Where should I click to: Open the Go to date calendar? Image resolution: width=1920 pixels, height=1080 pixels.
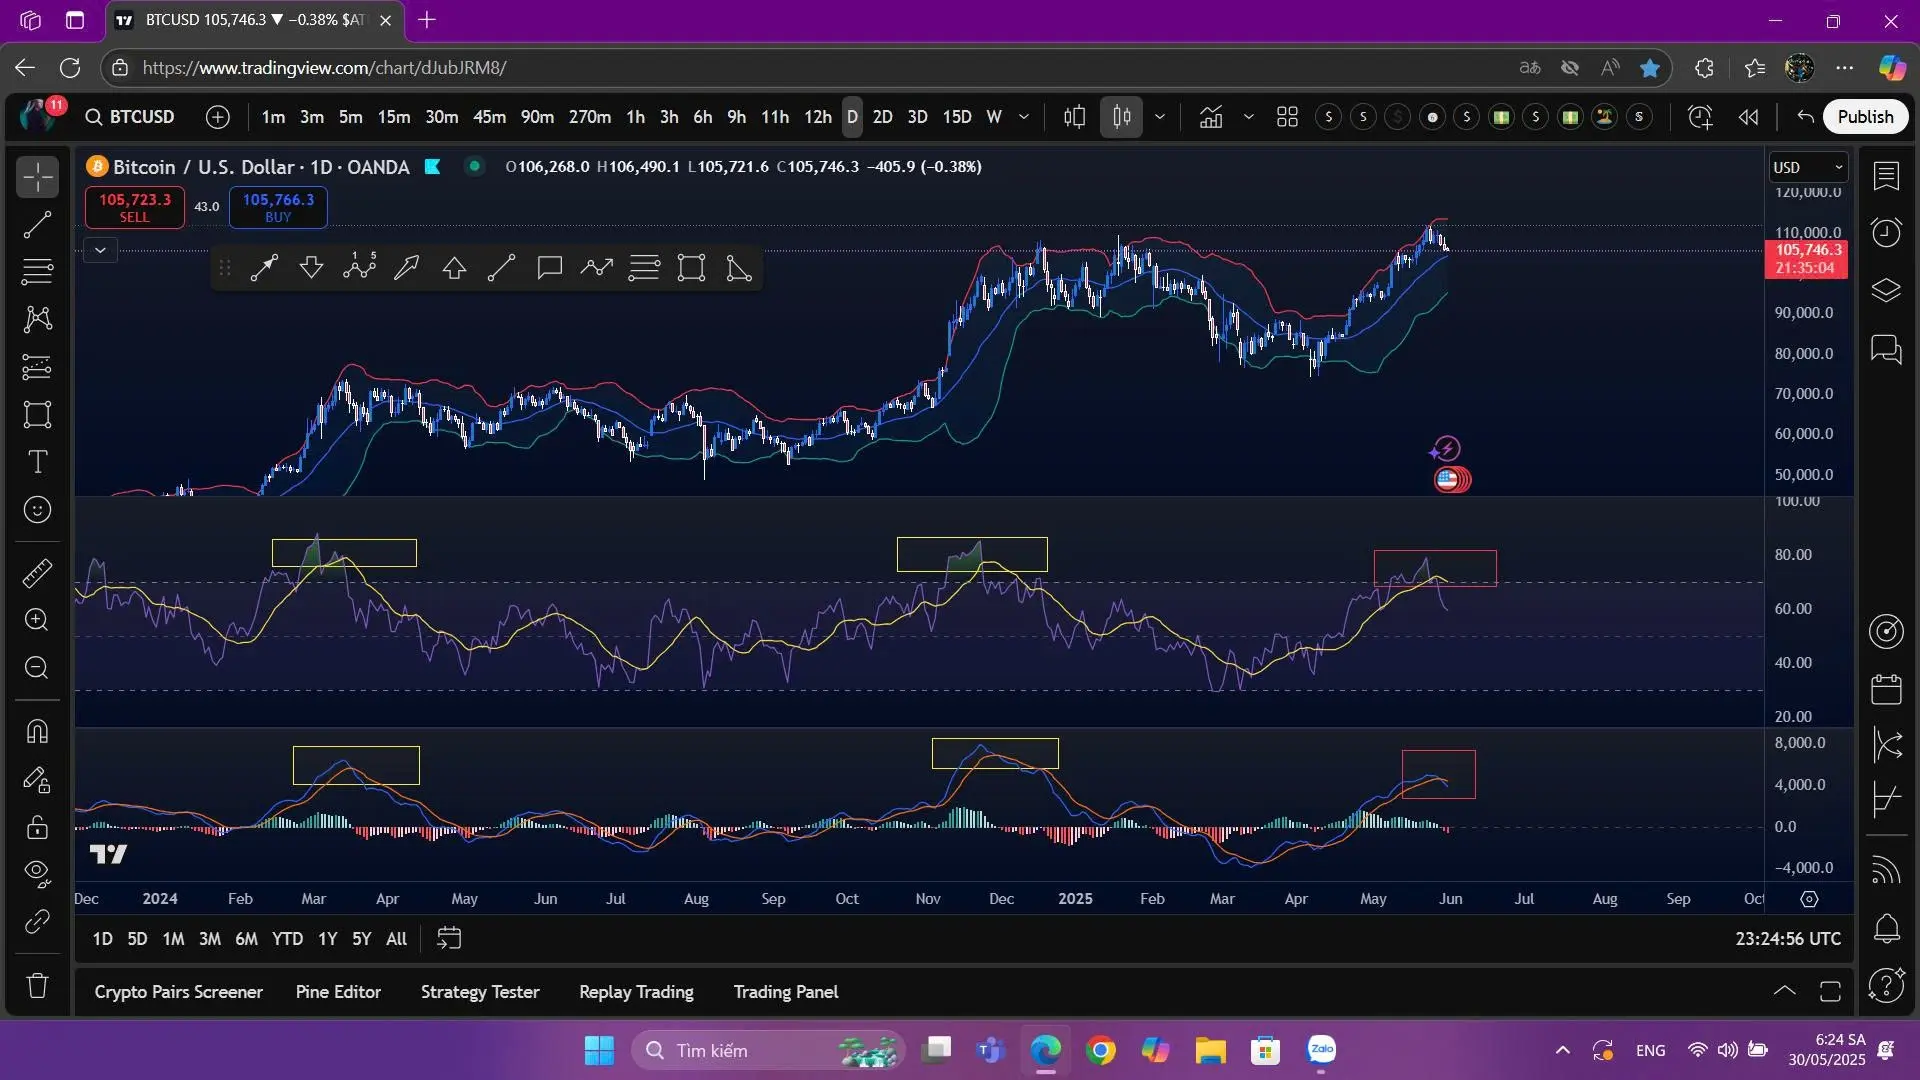point(449,939)
